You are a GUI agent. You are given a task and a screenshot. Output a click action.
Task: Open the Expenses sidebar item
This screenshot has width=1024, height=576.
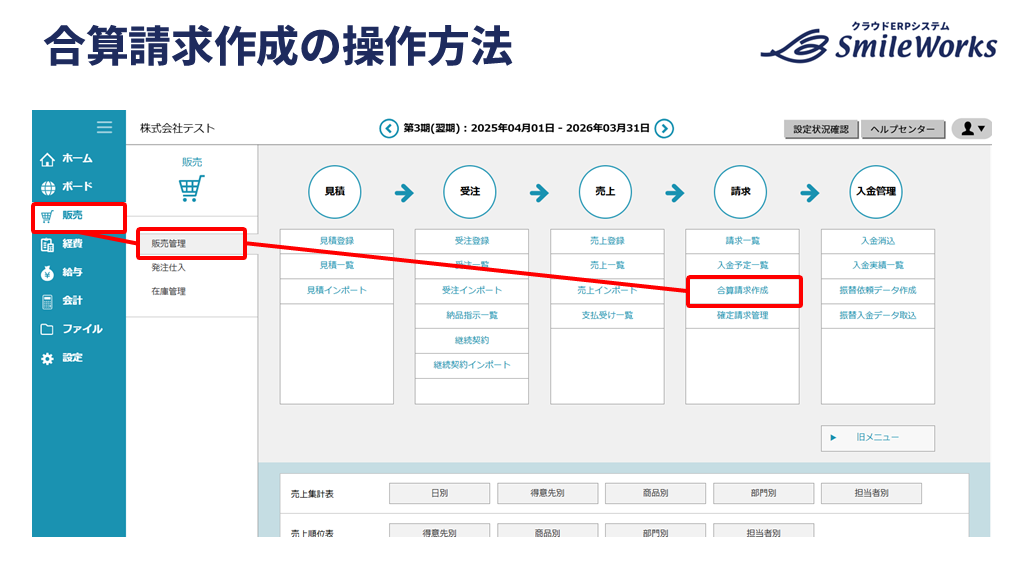tap(66, 244)
